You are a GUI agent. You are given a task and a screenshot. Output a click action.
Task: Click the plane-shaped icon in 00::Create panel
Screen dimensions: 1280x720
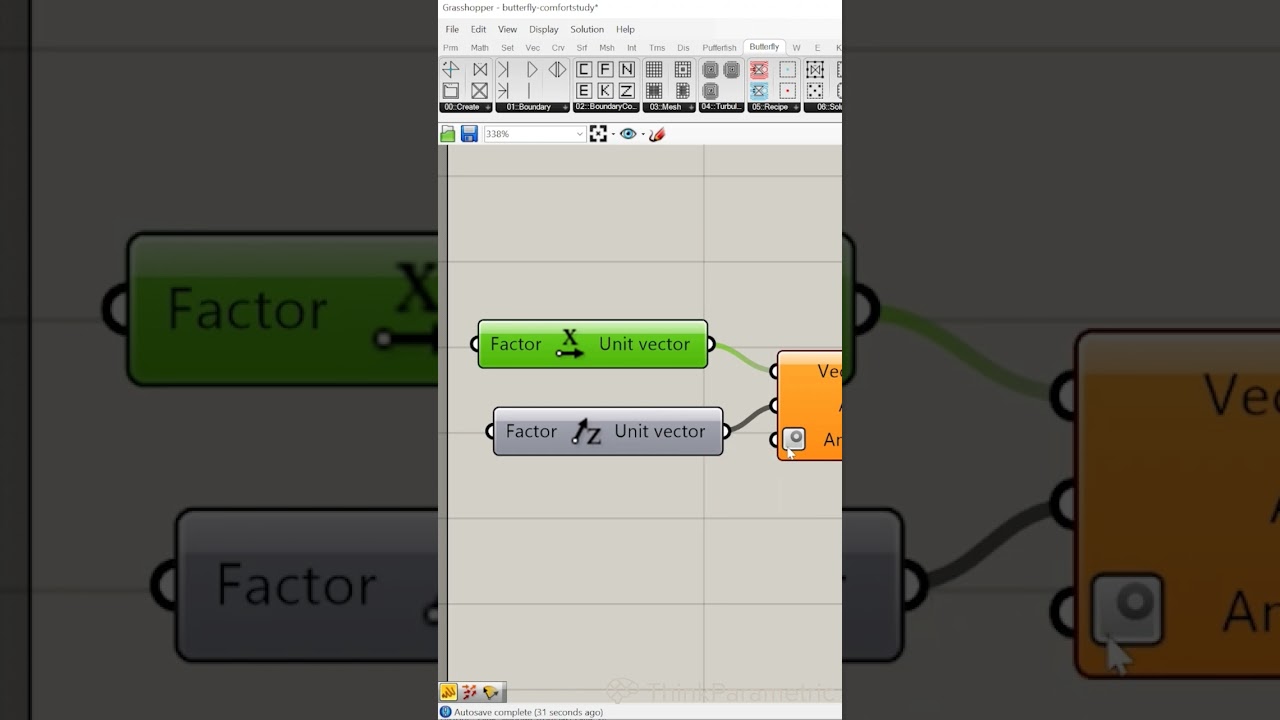click(x=451, y=69)
